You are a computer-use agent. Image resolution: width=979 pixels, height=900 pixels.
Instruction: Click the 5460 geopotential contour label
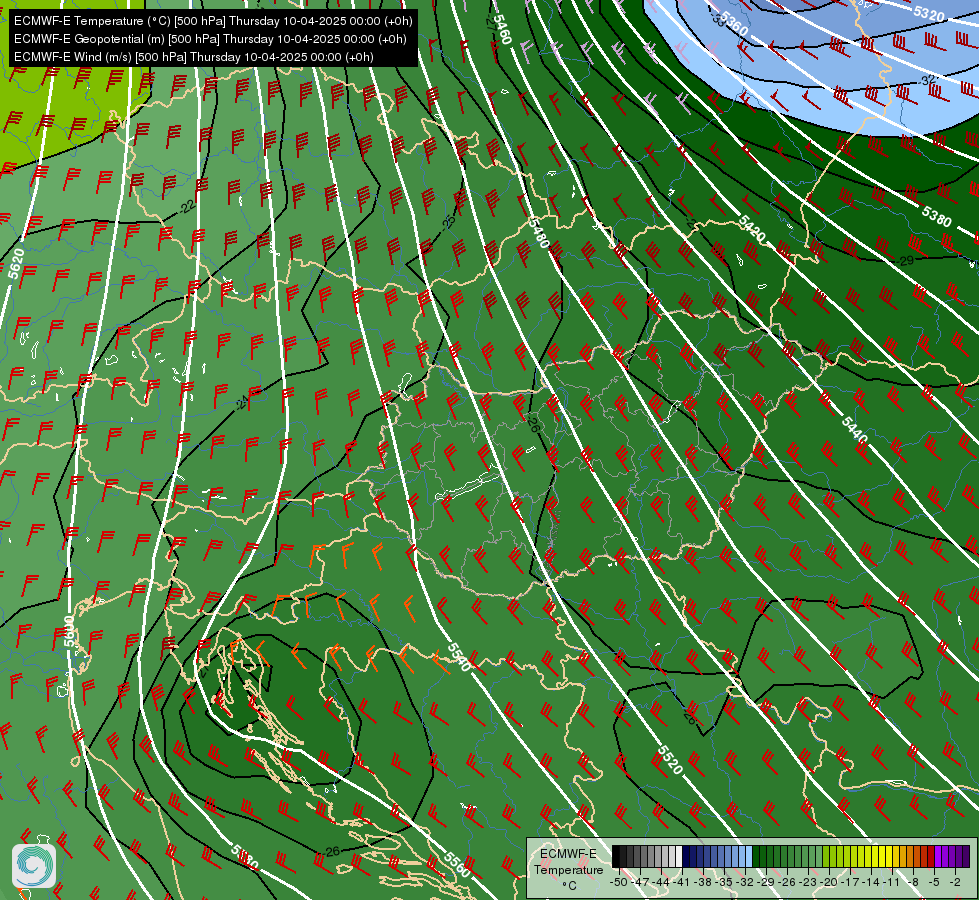click(x=502, y=29)
